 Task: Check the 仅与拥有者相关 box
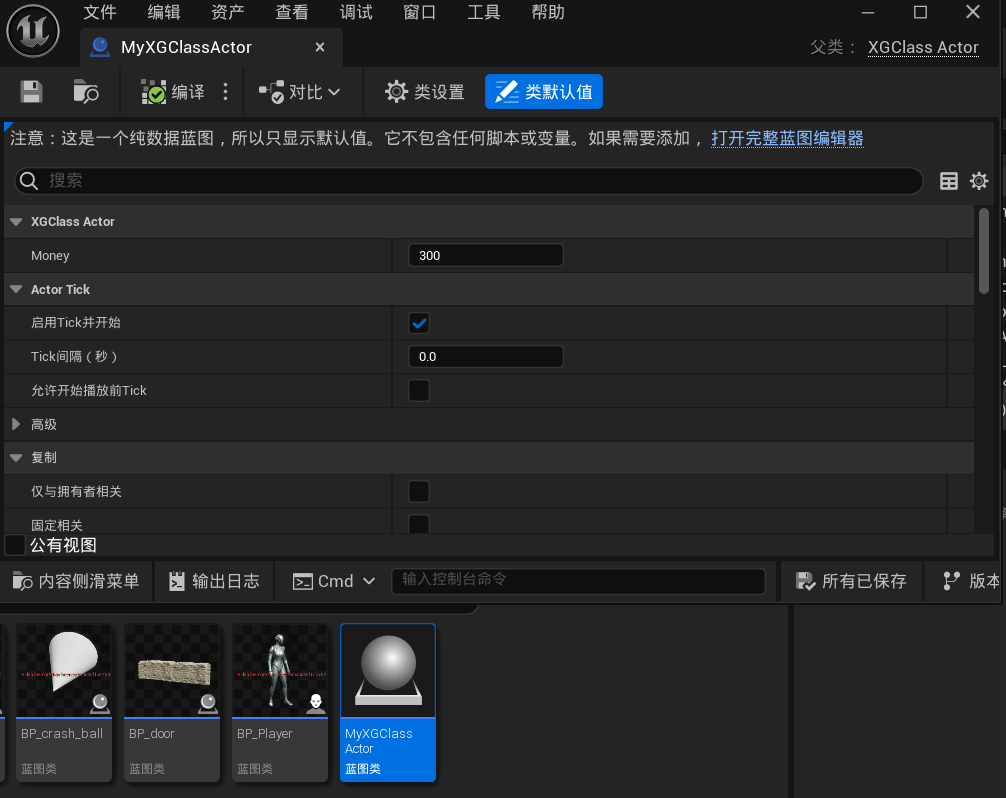tap(418, 491)
